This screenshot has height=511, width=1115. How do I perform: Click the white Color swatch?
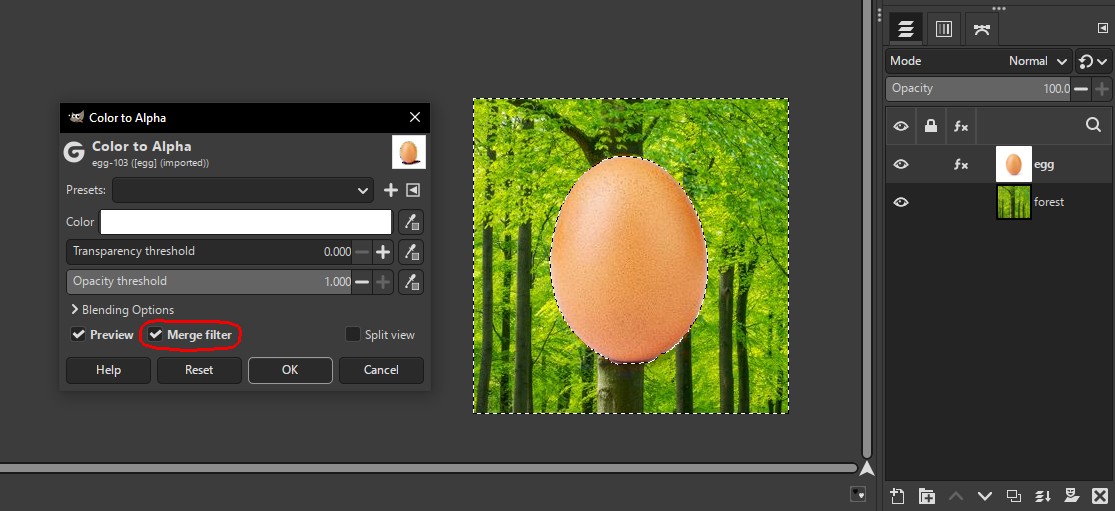tap(246, 222)
